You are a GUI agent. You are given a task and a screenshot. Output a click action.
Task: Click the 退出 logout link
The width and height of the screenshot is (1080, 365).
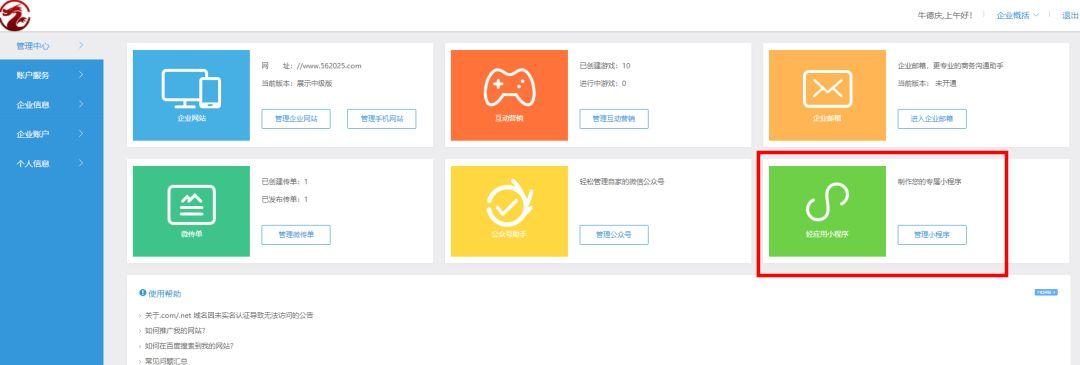pos(1070,15)
